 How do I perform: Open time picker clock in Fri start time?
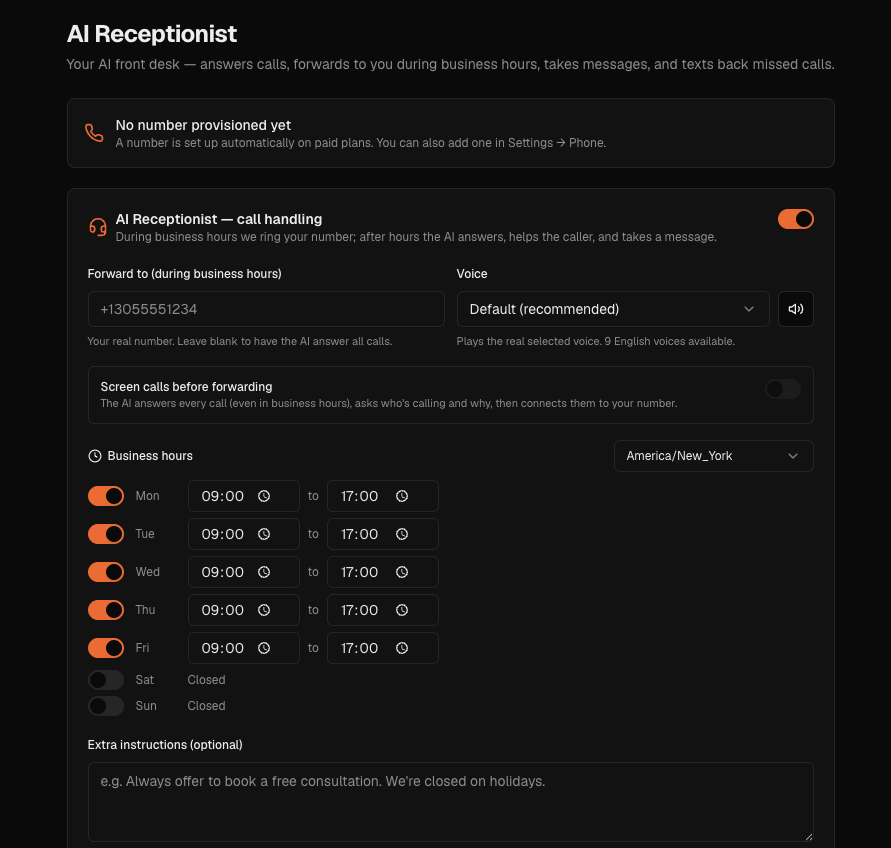tap(264, 648)
